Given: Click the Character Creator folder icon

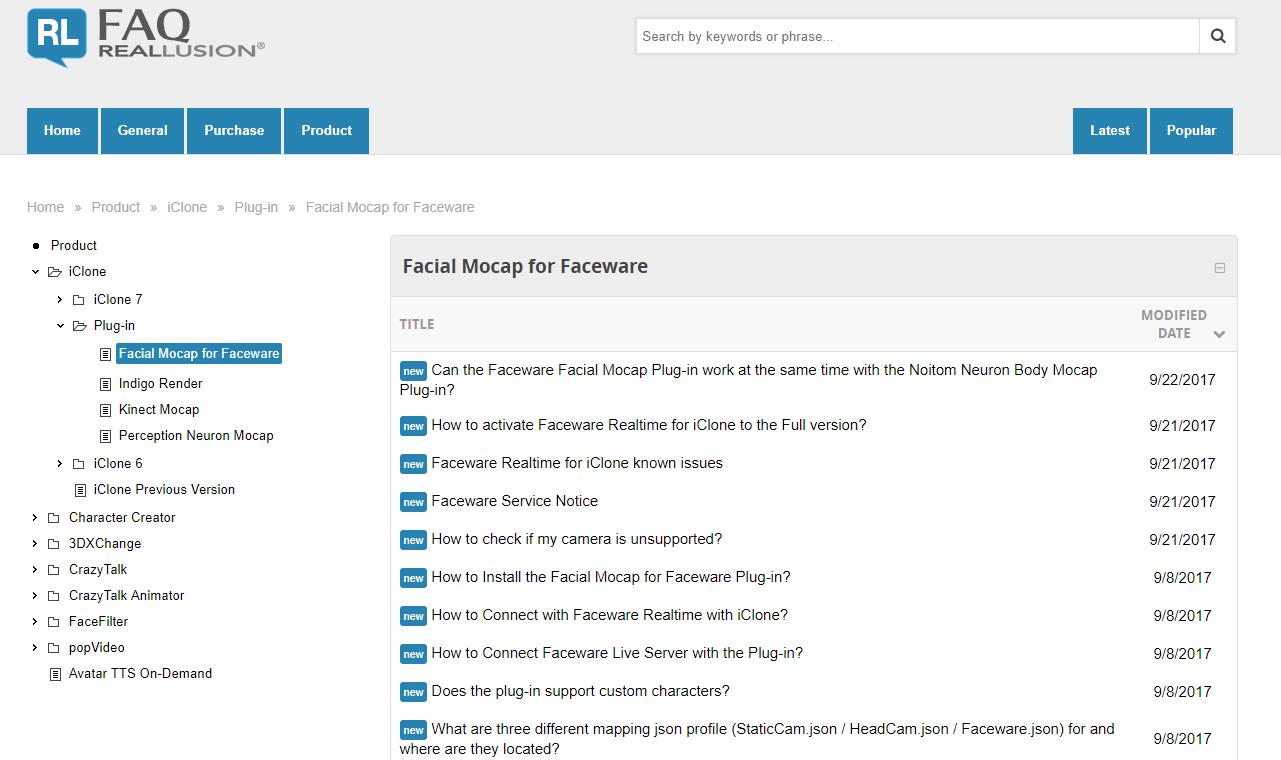Looking at the screenshot, I should 54,517.
